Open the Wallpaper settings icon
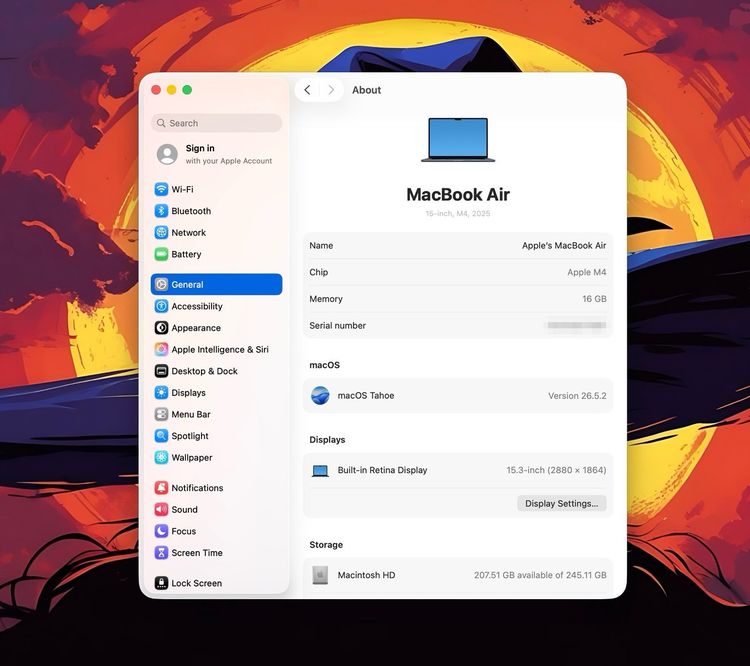 tap(161, 457)
